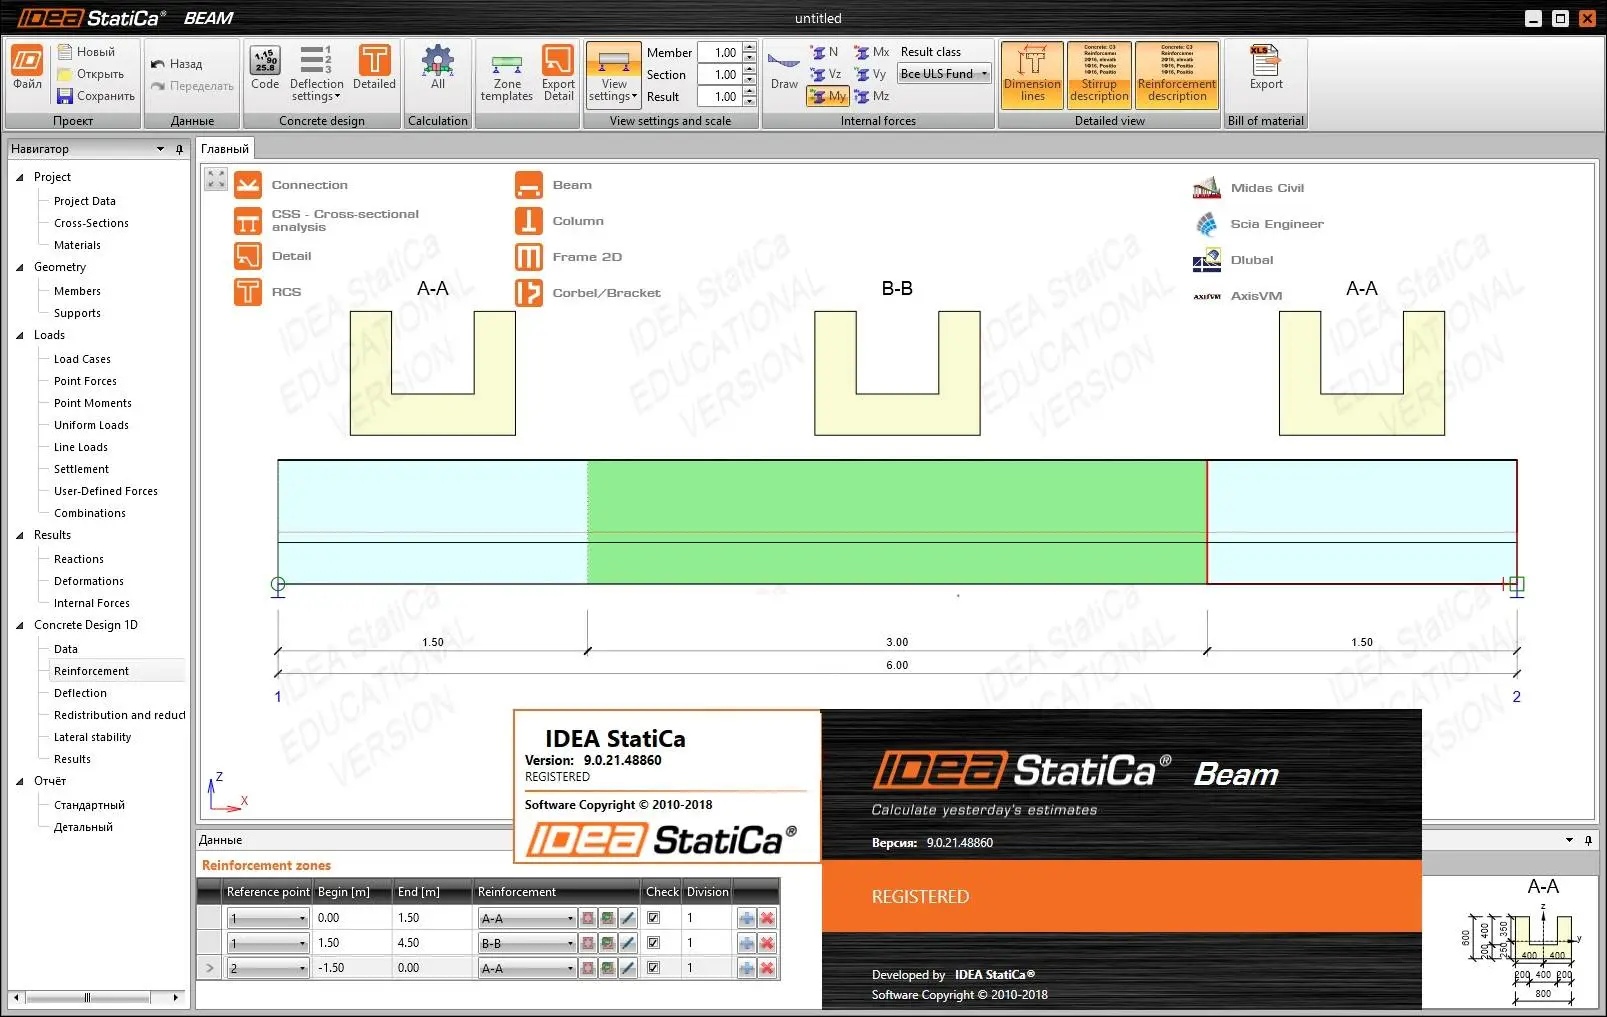Run the All calculation

pyautogui.click(x=438, y=67)
